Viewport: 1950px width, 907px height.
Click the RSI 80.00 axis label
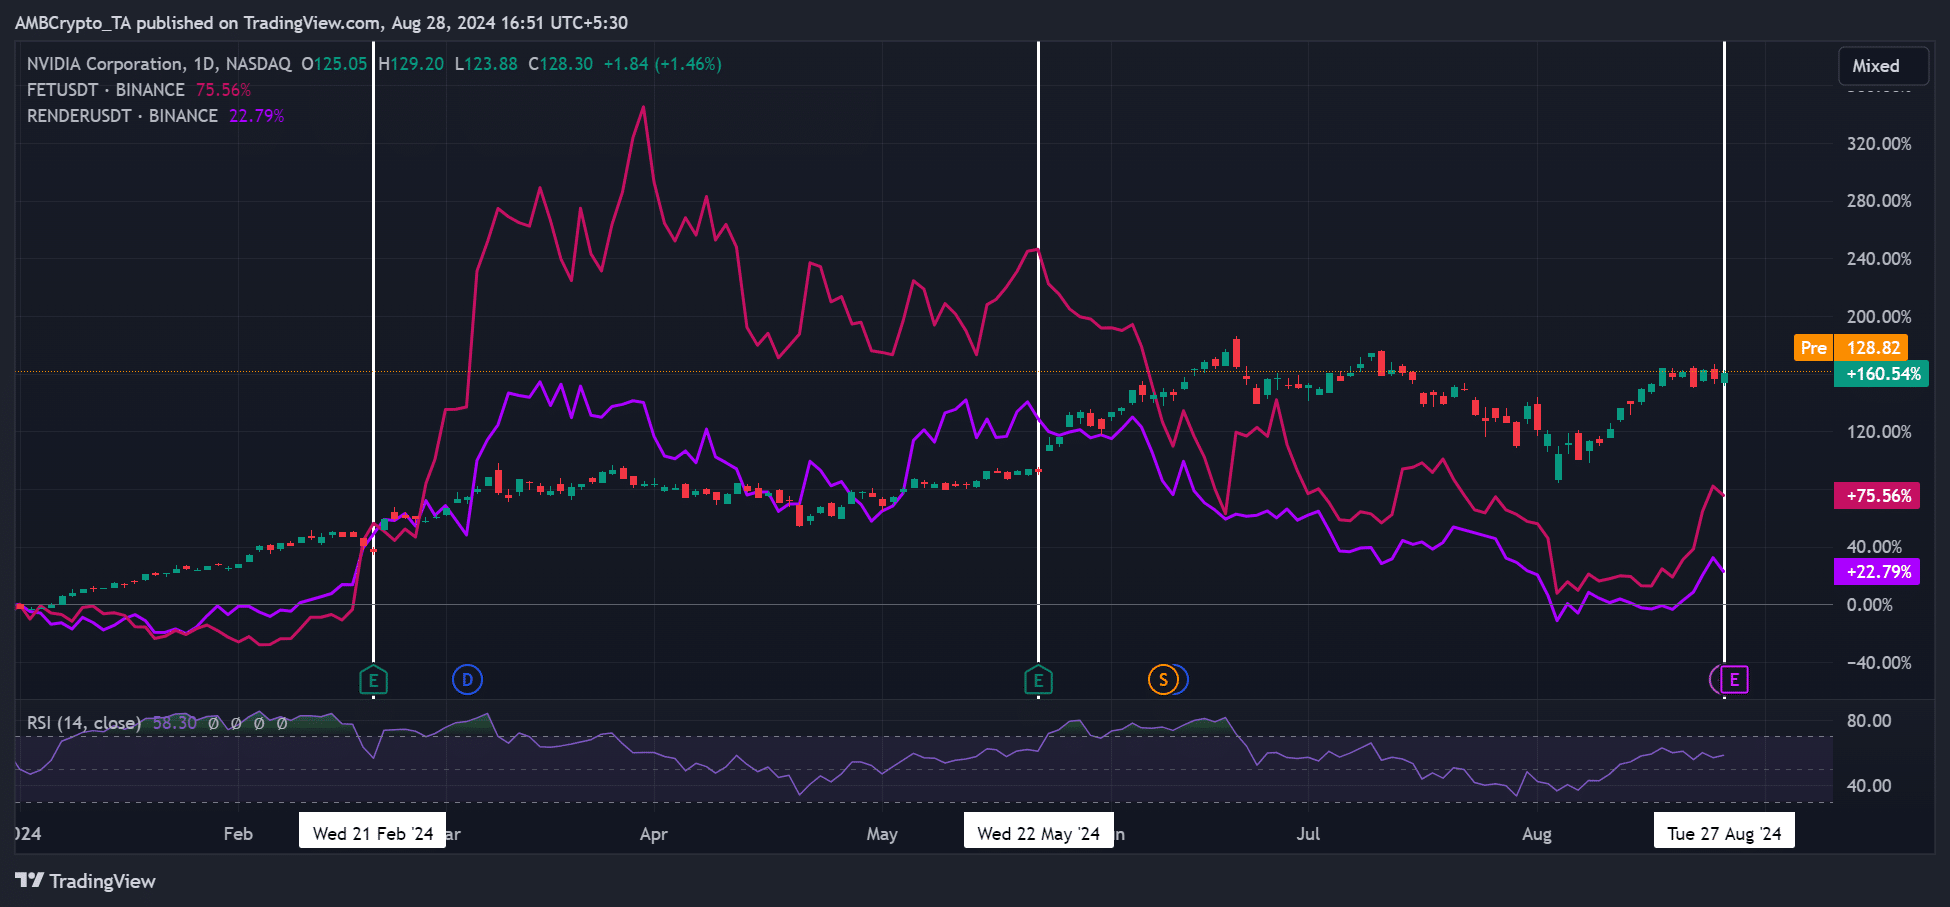[1869, 721]
